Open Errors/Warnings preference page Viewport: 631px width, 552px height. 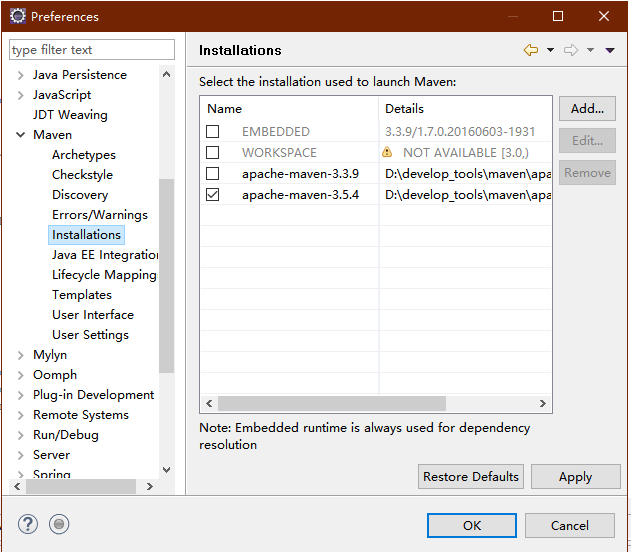[100, 215]
